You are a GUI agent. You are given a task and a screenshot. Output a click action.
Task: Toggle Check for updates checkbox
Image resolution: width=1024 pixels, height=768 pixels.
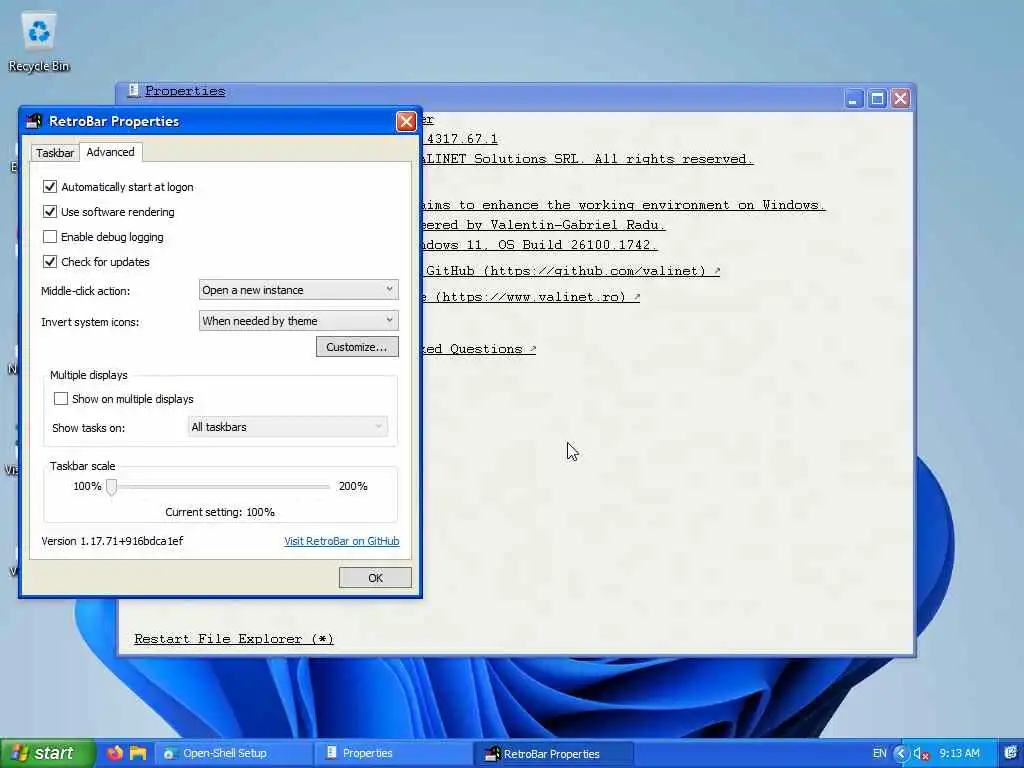coord(50,262)
